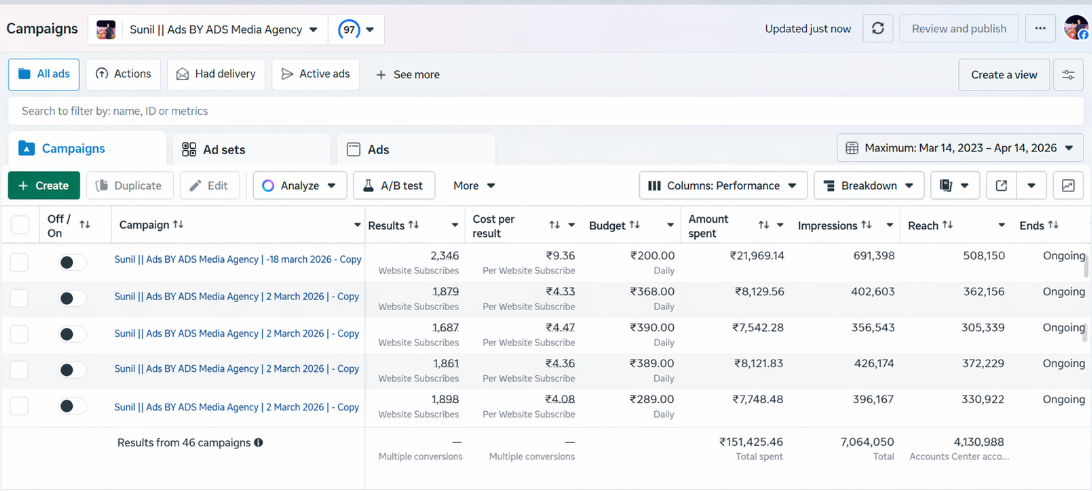The width and height of the screenshot is (1092, 491).
Task: Sort by Off / On column arrows
Action: tap(85, 225)
